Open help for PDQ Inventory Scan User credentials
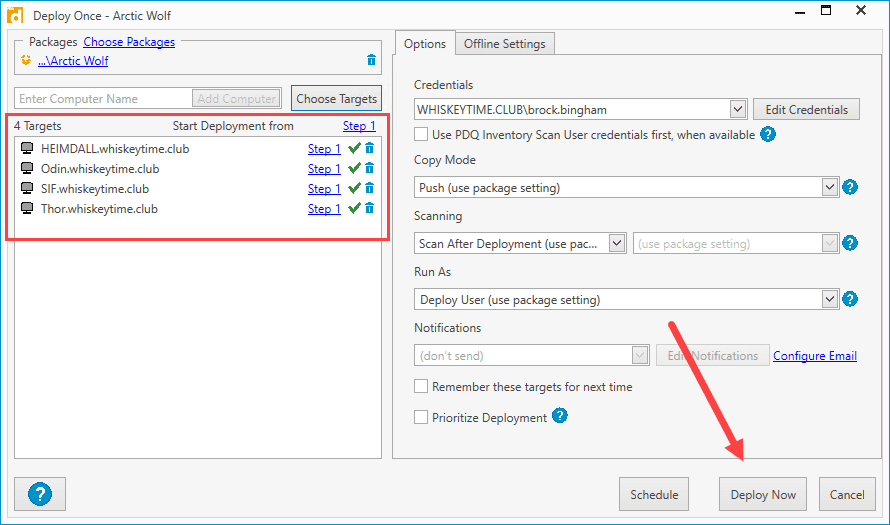 pyautogui.click(x=768, y=135)
